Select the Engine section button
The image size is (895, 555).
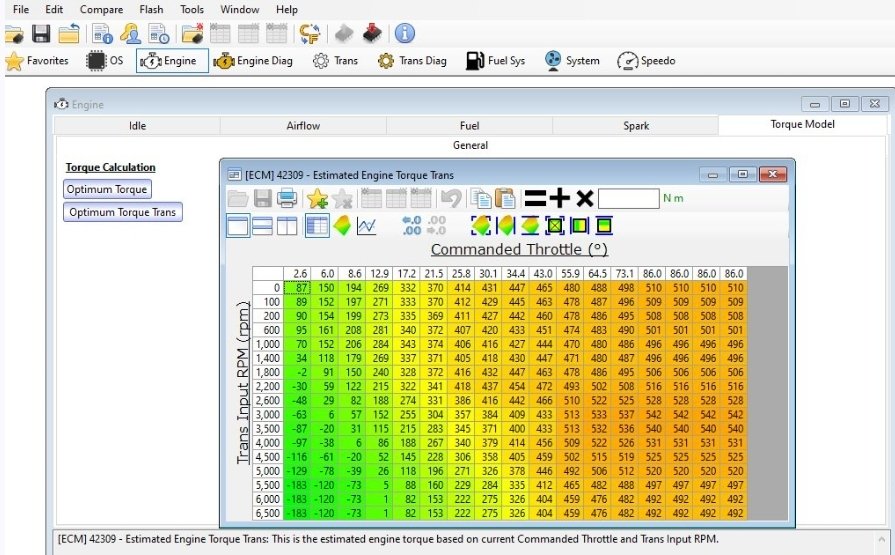point(172,61)
